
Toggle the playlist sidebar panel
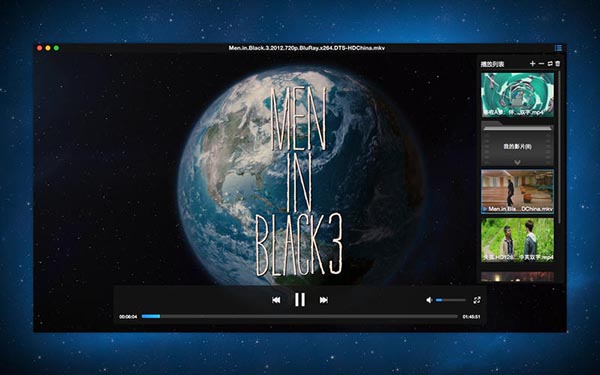[558, 48]
